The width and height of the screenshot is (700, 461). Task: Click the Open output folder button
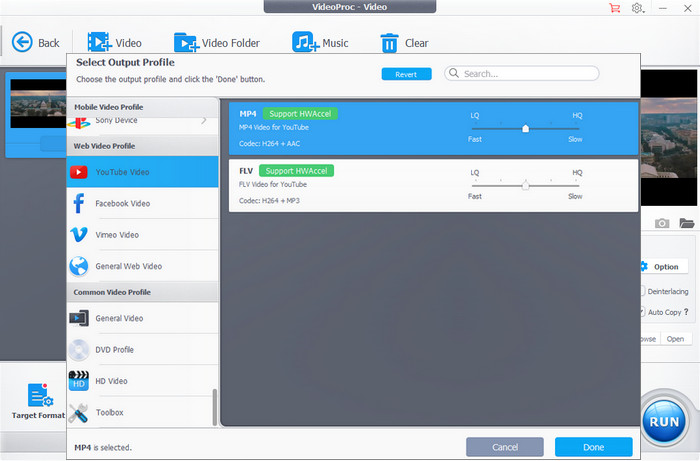point(675,339)
